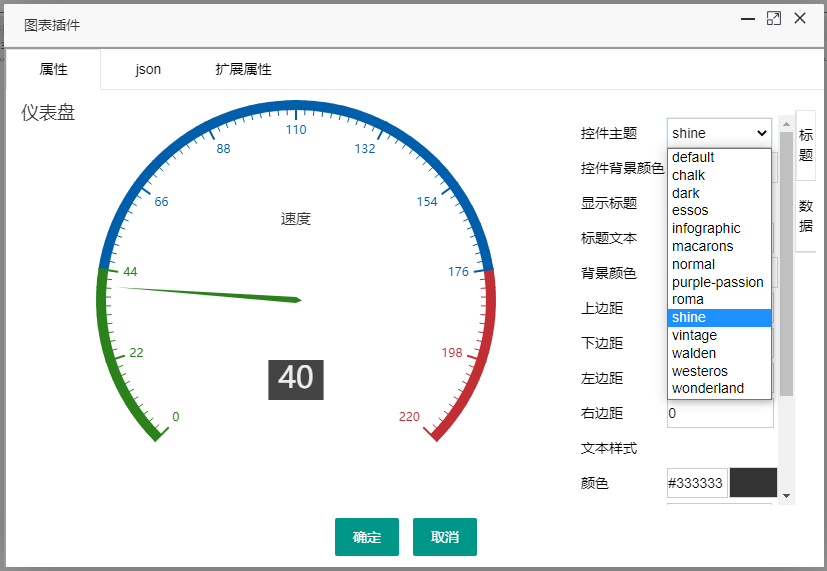Choose the normal theme option

[x=719, y=264]
